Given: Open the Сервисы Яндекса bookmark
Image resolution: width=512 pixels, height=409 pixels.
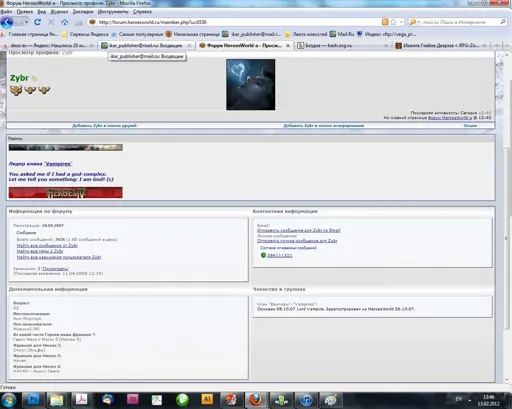Looking at the screenshot, I should click(x=85, y=34).
